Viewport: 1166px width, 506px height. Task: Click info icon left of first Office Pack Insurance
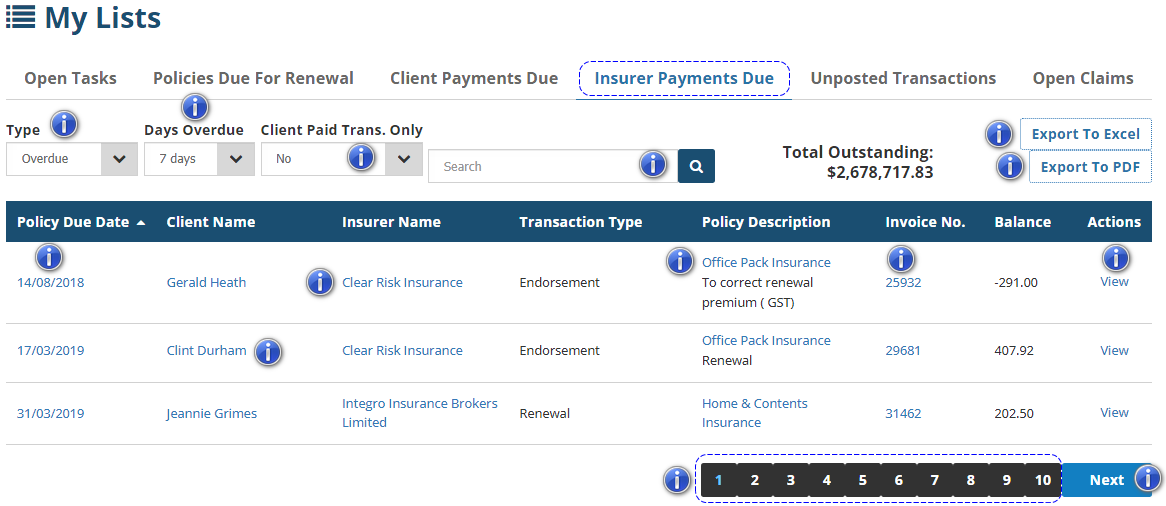(680, 260)
